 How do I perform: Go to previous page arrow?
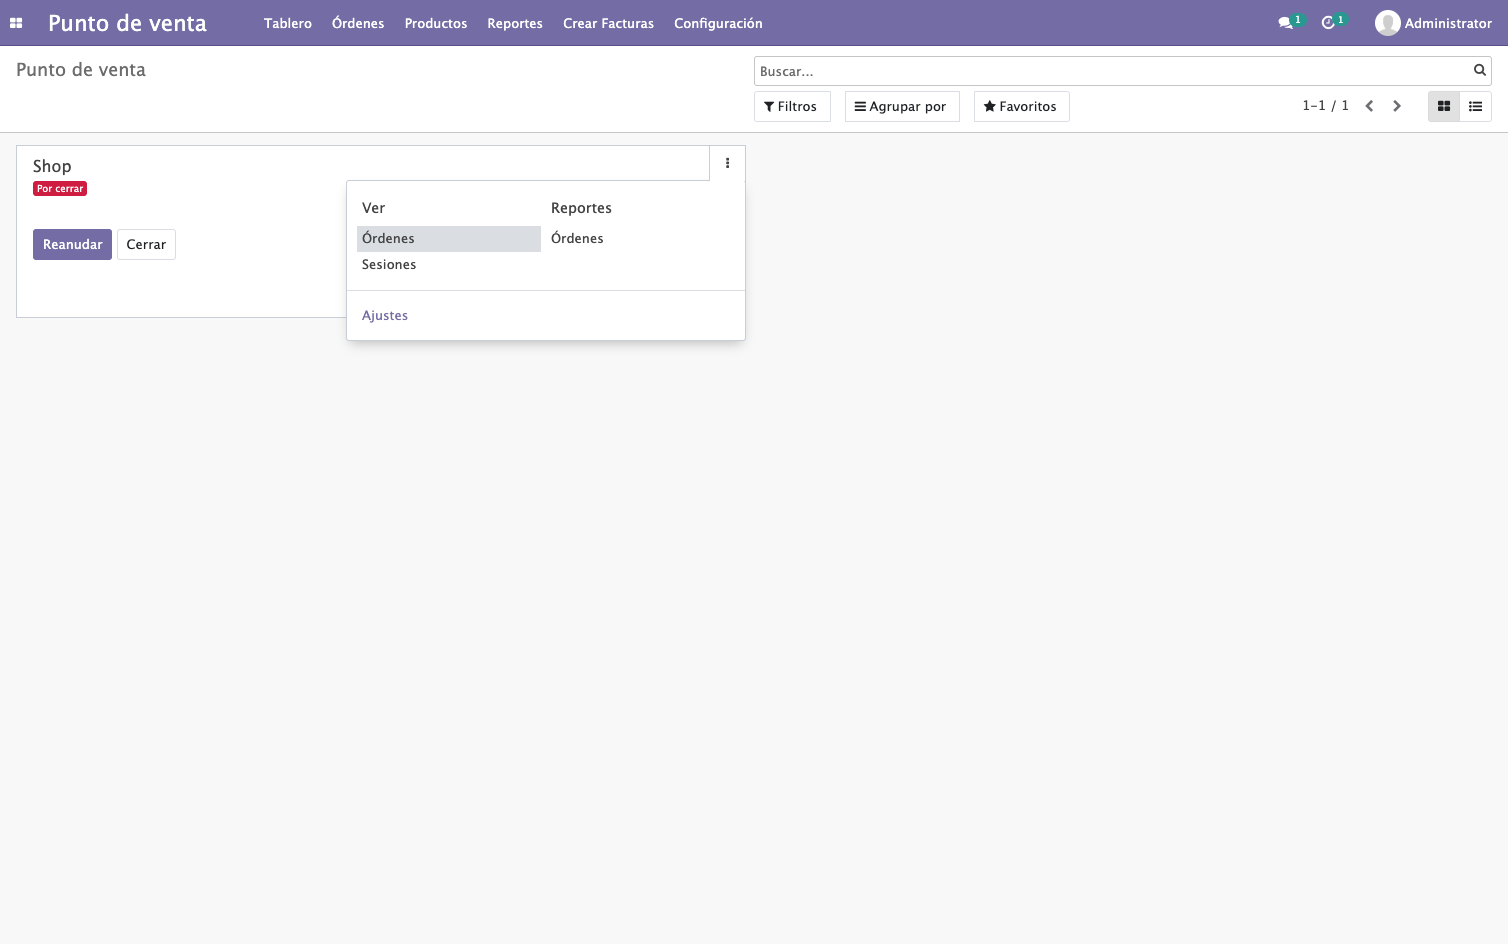coord(1369,106)
